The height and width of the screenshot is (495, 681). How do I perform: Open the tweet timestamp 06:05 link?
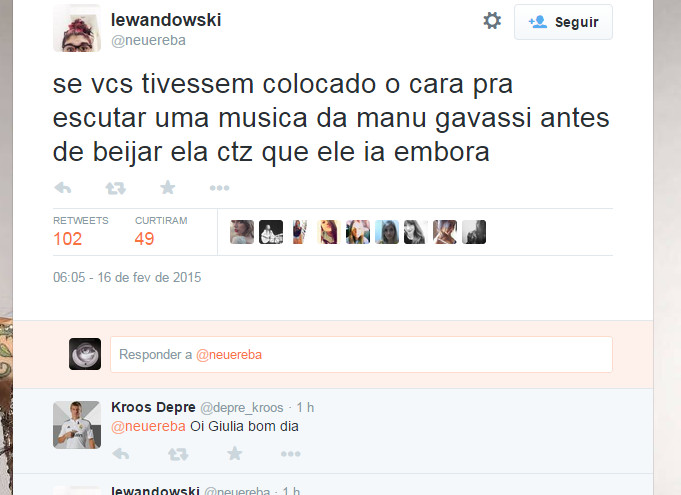click(x=127, y=277)
